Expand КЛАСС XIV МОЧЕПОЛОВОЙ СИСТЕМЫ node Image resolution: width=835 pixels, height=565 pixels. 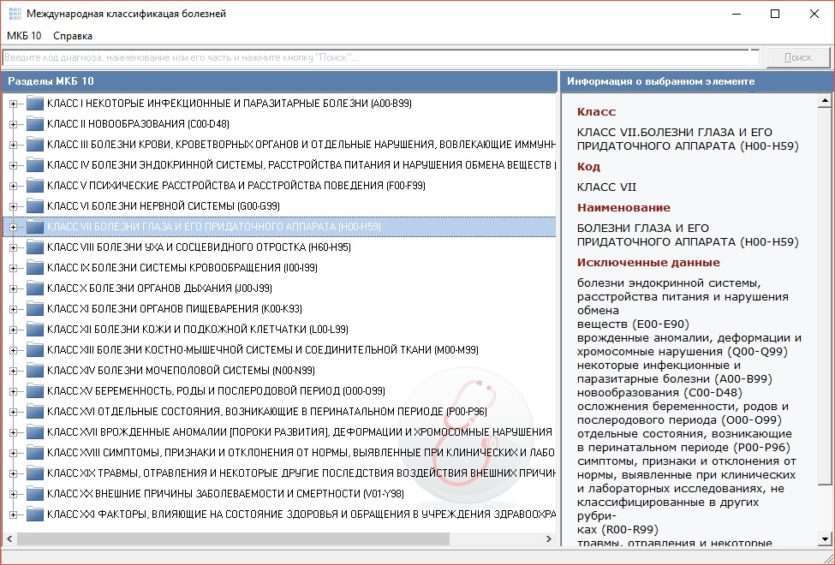[x=13, y=371]
